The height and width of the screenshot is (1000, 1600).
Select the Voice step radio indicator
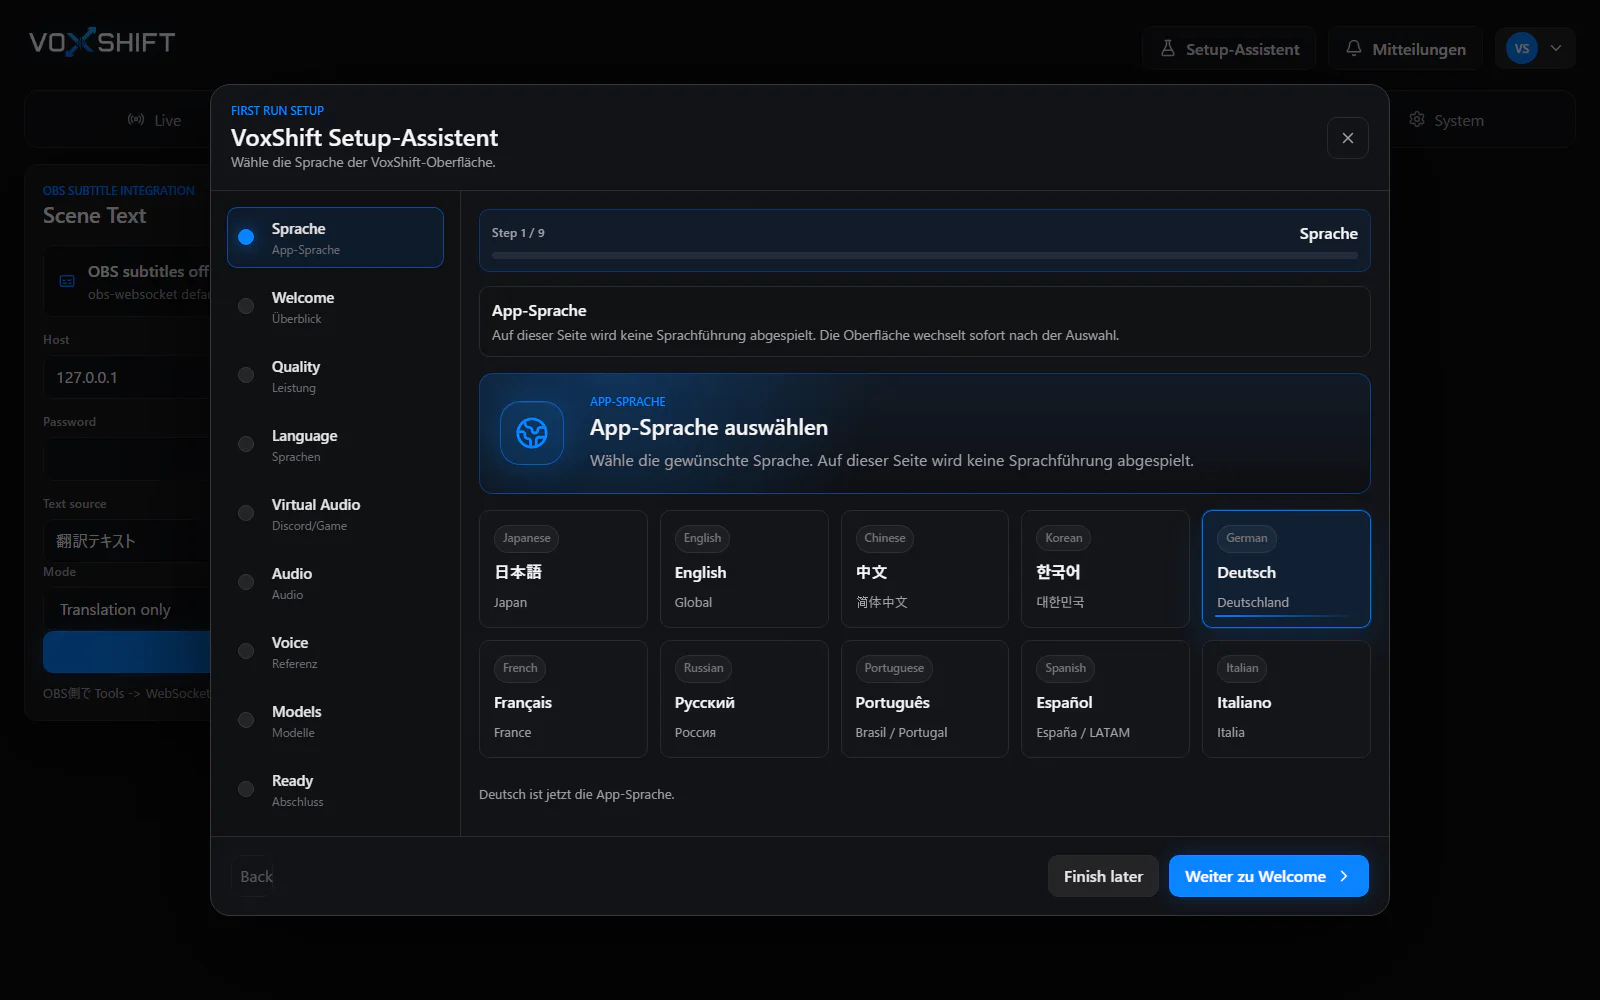pyautogui.click(x=246, y=651)
